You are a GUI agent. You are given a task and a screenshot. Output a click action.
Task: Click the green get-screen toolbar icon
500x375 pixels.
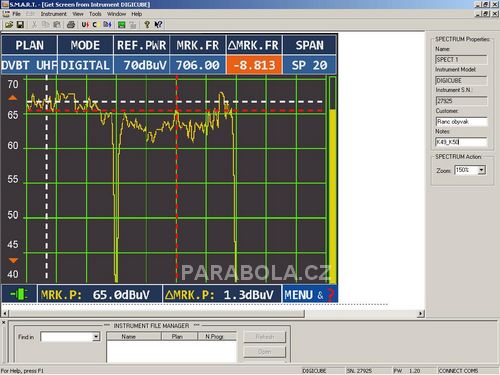(122, 25)
